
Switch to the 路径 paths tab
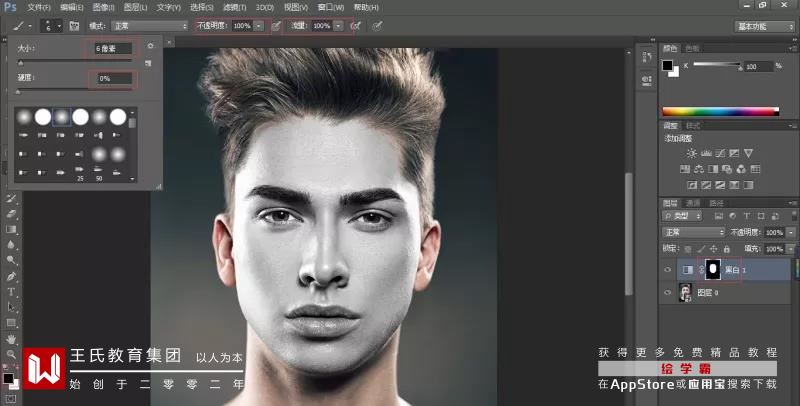pos(716,203)
